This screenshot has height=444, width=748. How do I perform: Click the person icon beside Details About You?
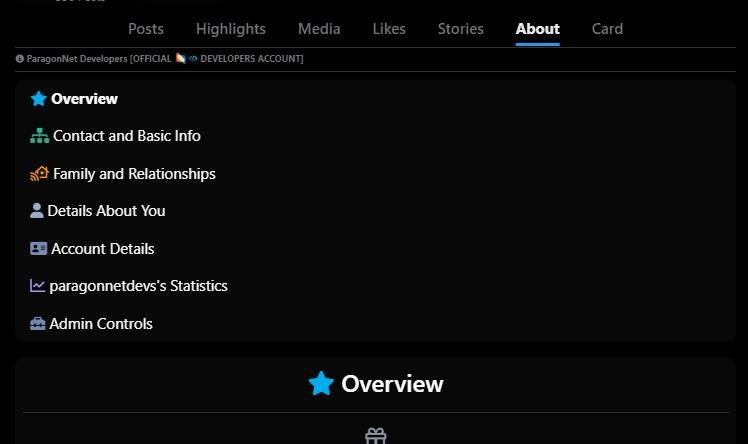[x=37, y=211]
